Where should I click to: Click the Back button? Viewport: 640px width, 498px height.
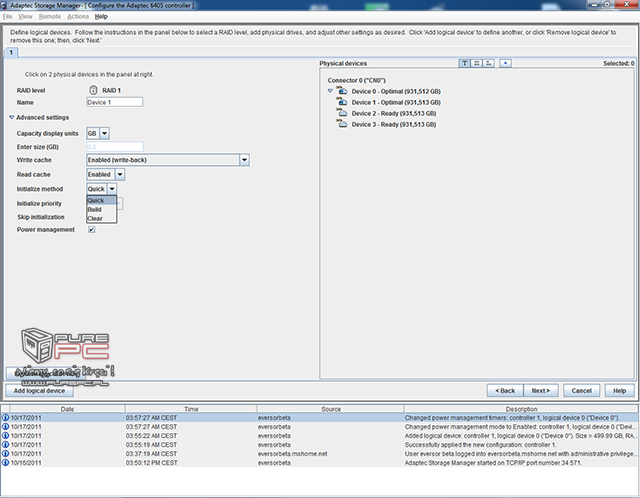coord(505,391)
